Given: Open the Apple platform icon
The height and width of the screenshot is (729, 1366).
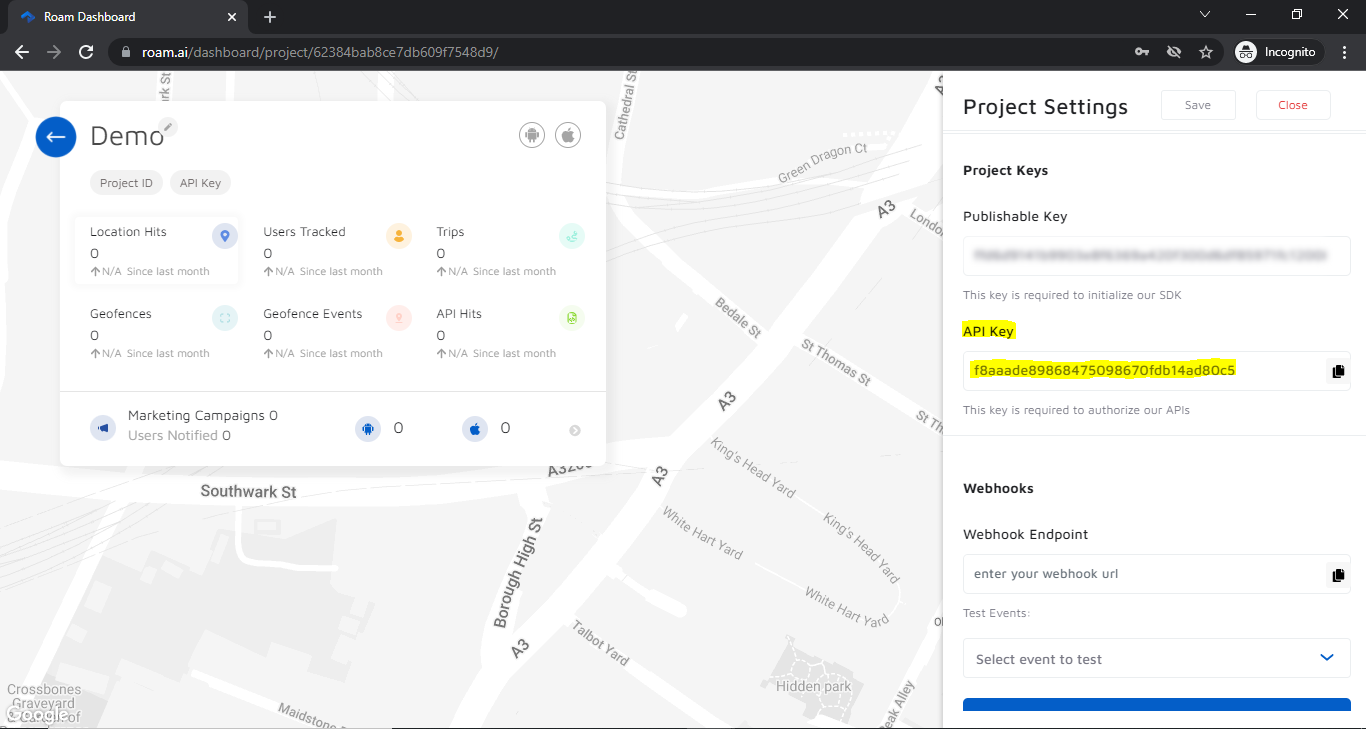Looking at the screenshot, I should 568,135.
